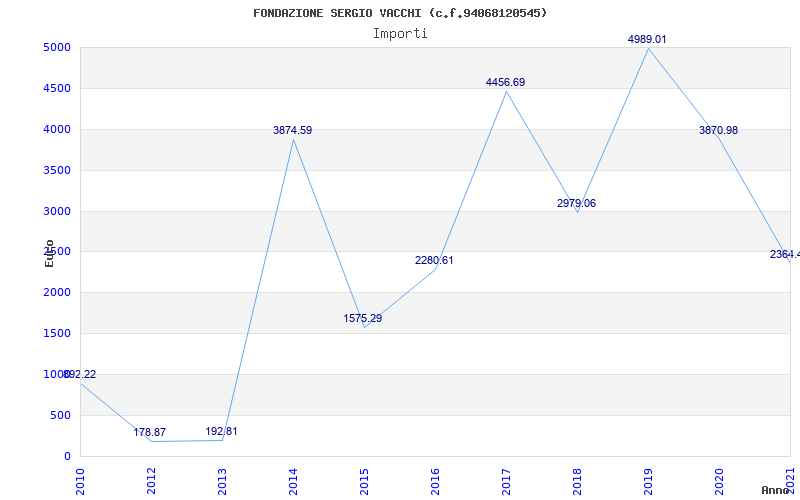
Task: Click the x-axis year label 2014
Action: tap(293, 481)
